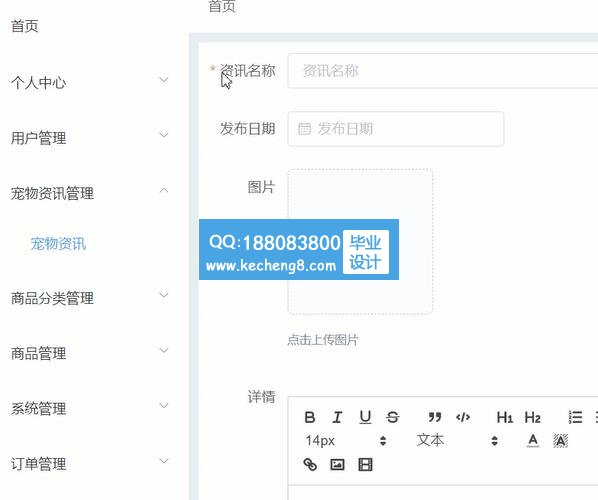Insert an image in editor

pos(337,465)
